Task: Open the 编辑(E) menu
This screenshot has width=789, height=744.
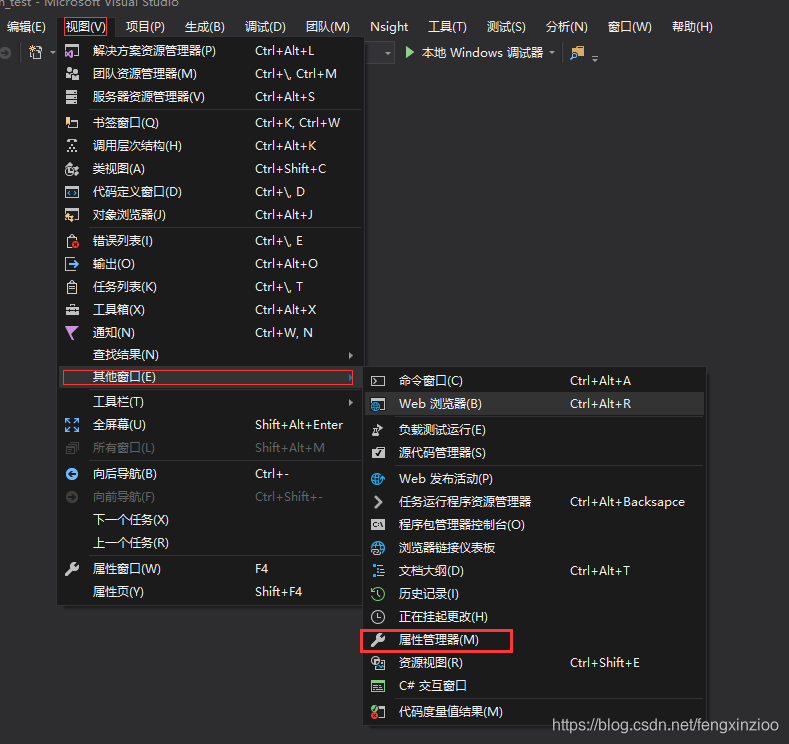Action: coord(26,27)
